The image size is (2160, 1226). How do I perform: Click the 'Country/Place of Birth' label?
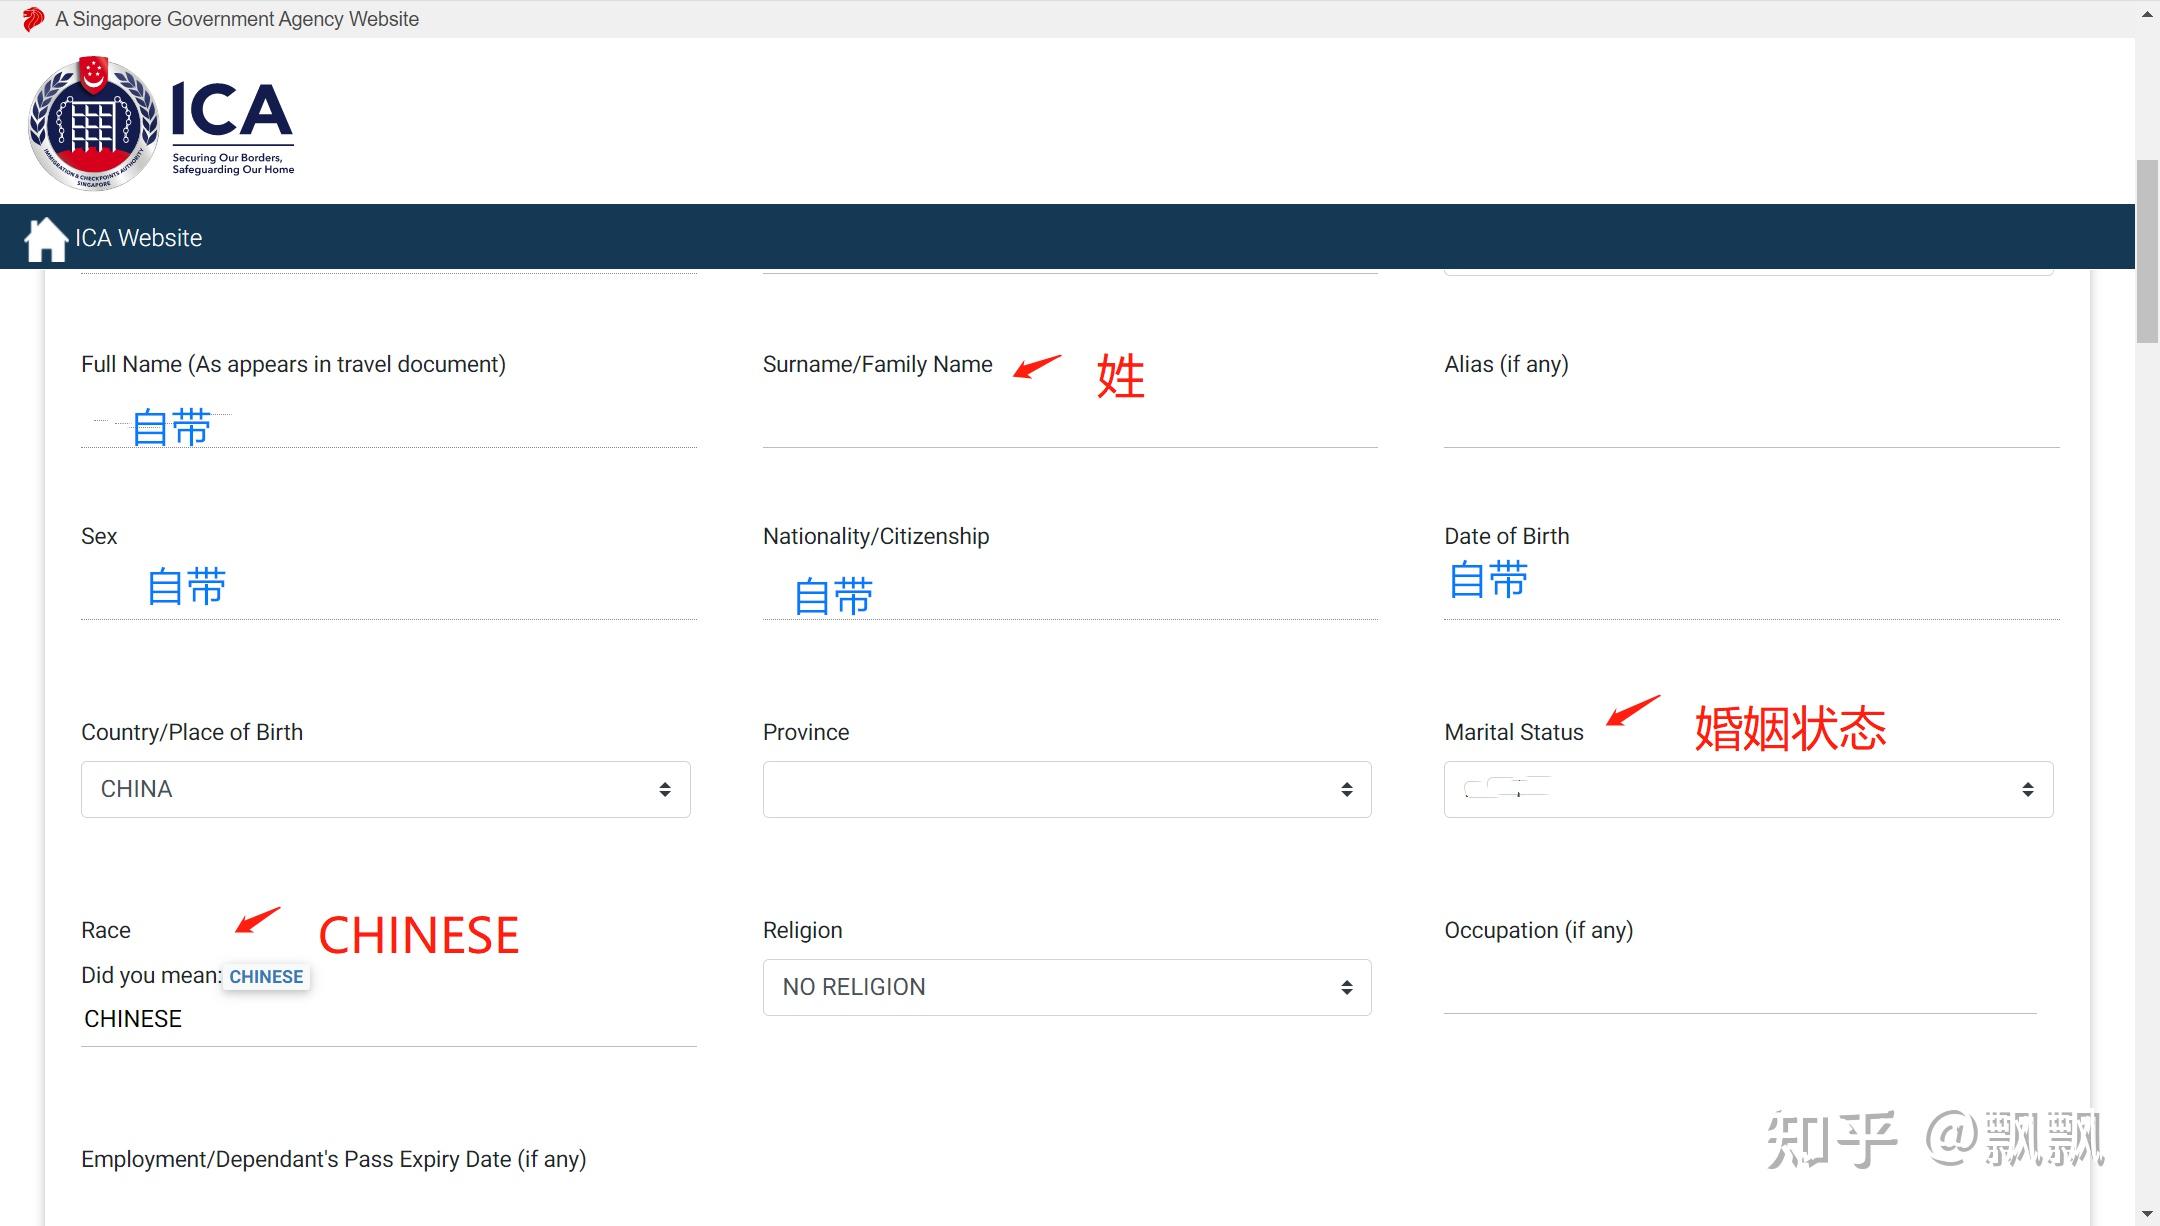click(x=192, y=732)
